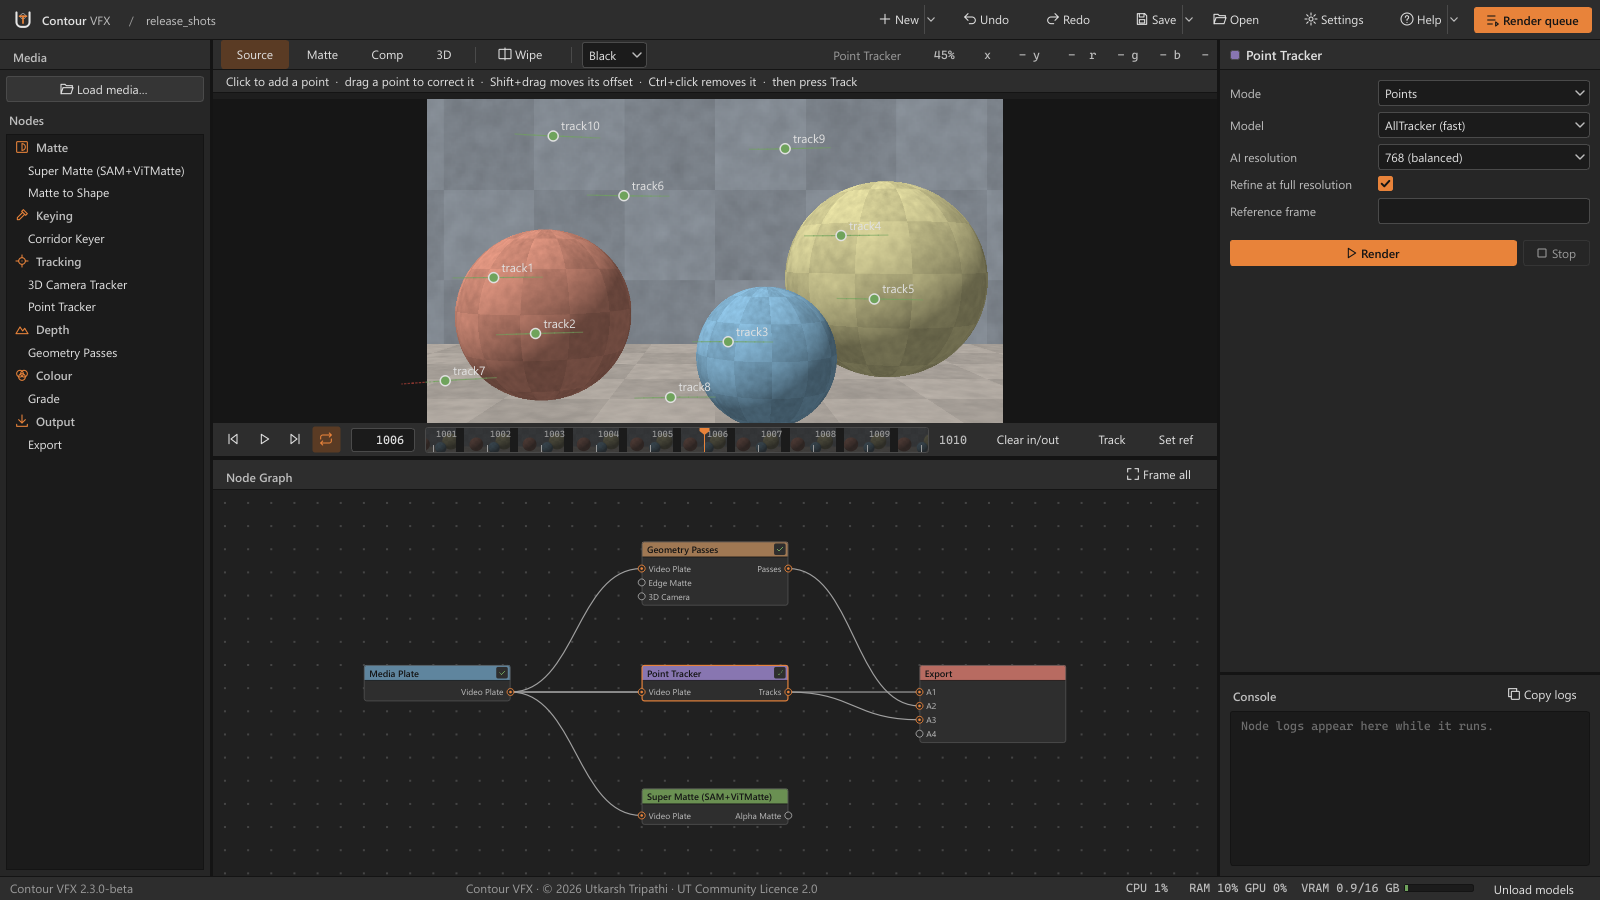Switch to the Comp tab
Image resolution: width=1600 pixels, height=900 pixels.
(x=387, y=55)
